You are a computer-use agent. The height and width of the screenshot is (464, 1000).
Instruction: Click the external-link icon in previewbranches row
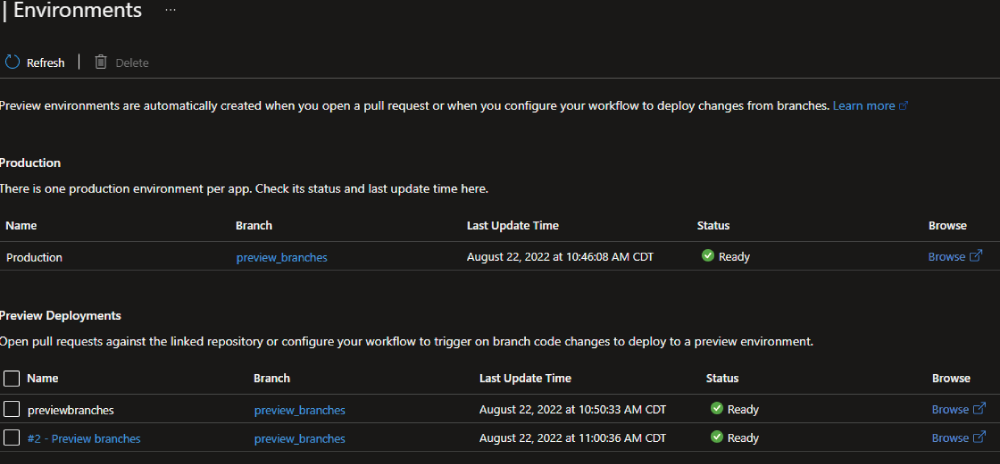click(x=980, y=409)
